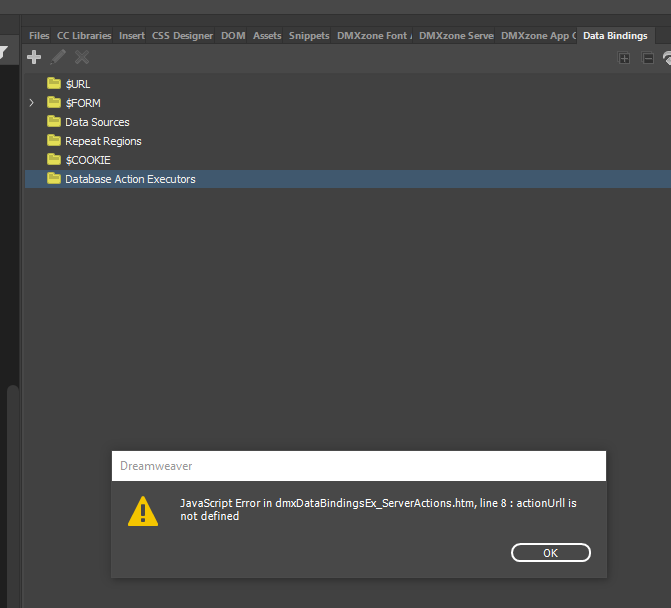The width and height of the screenshot is (671, 608).
Task: Select the Database Action Executors label
Action: tap(130, 179)
